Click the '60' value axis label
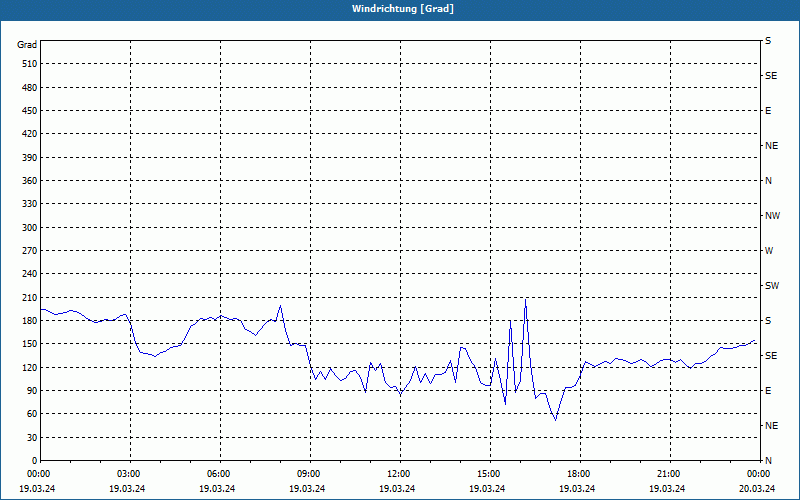 [x=32, y=414]
